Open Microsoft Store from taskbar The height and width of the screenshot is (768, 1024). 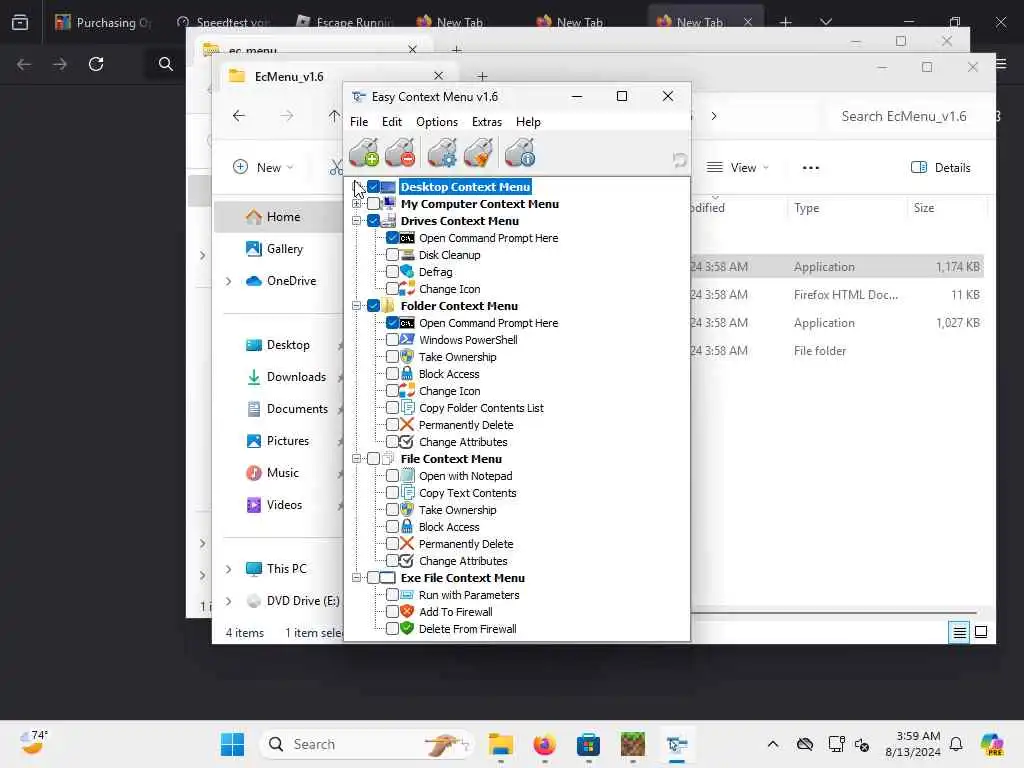tap(588, 744)
